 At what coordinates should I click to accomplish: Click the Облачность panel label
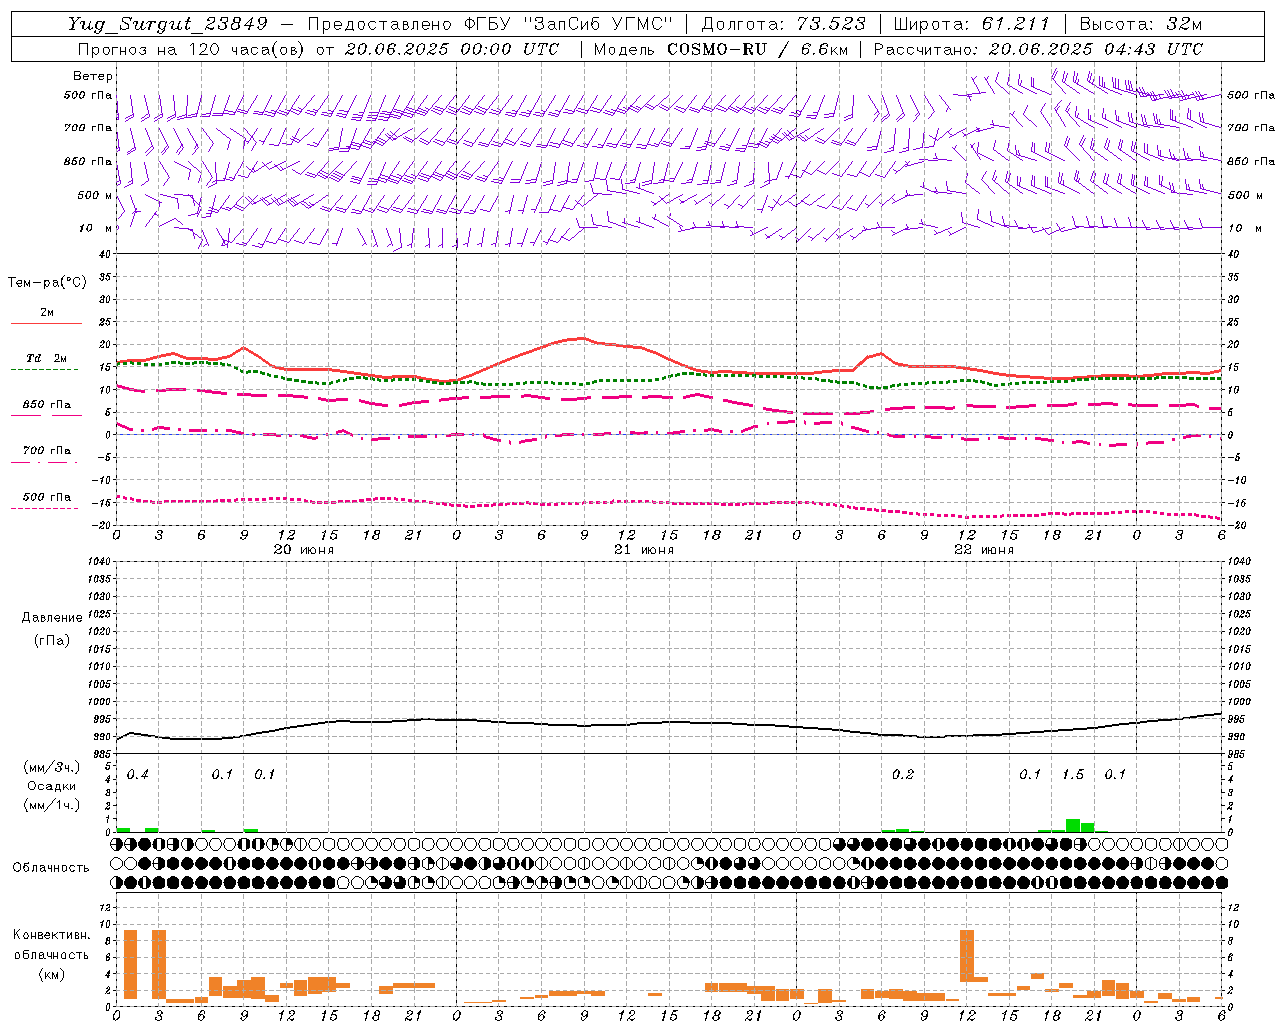pyautogui.click(x=51, y=868)
